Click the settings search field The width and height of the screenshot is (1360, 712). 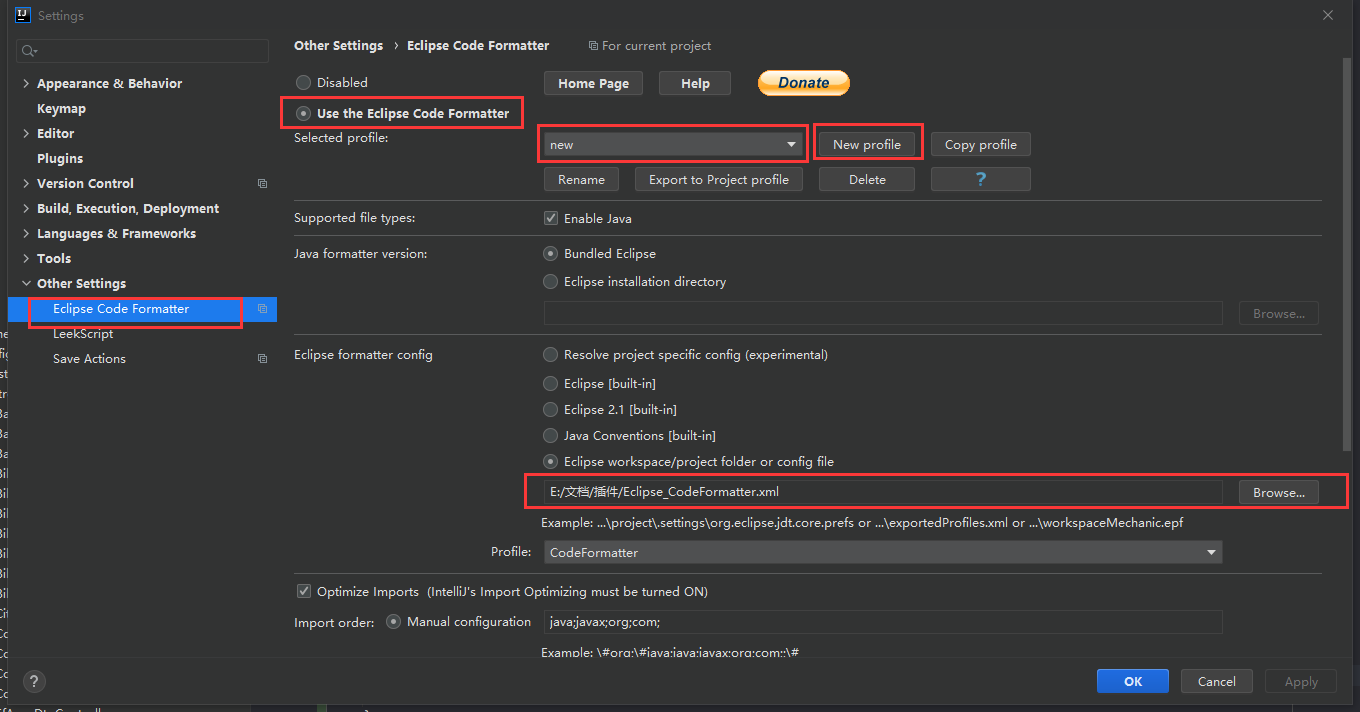(142, 51)
